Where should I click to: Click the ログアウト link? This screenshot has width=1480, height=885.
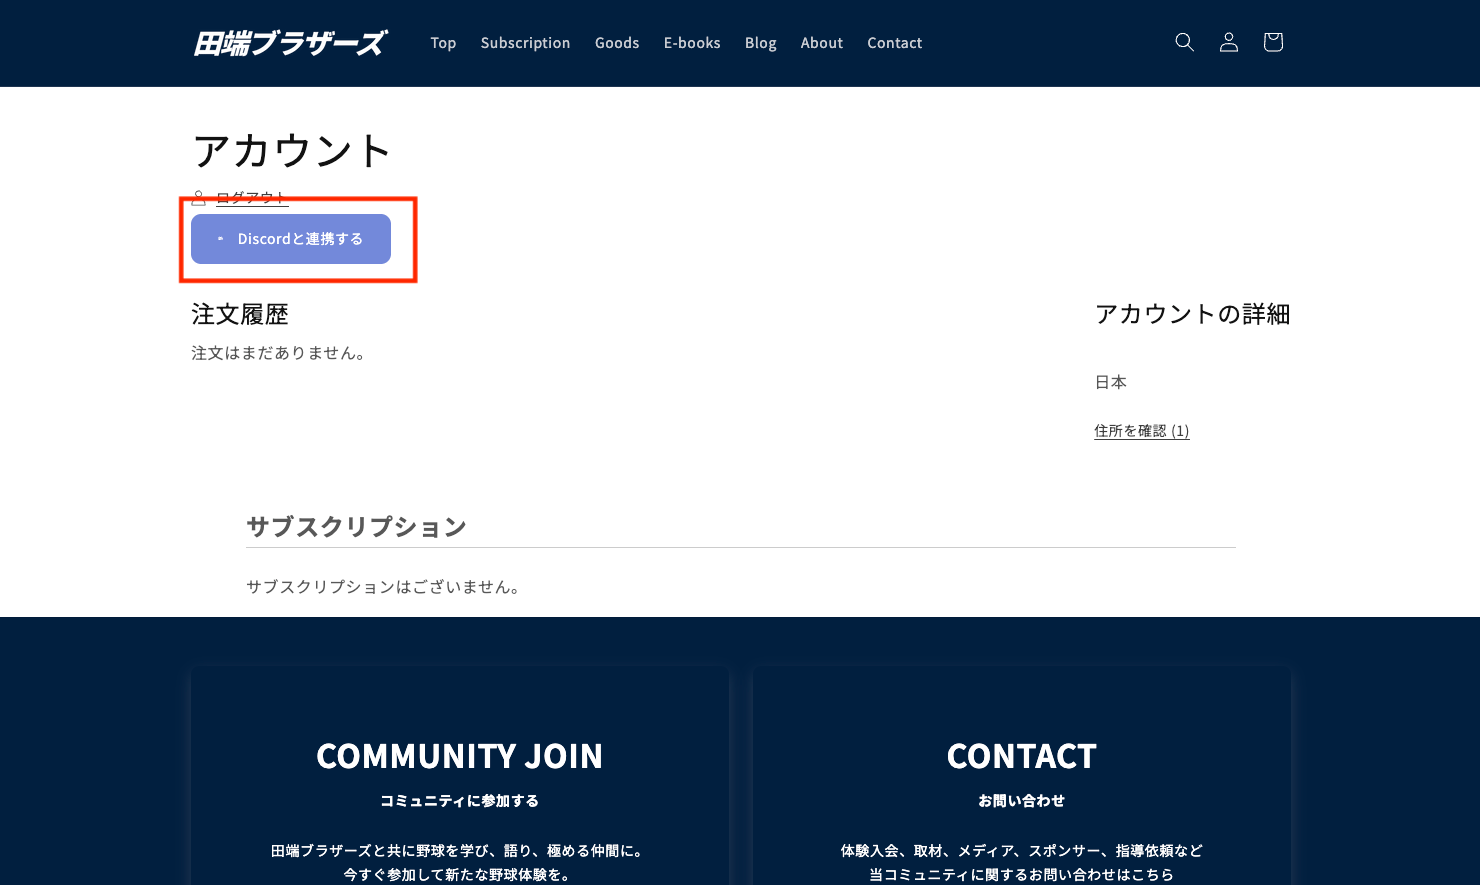[252, 197]
